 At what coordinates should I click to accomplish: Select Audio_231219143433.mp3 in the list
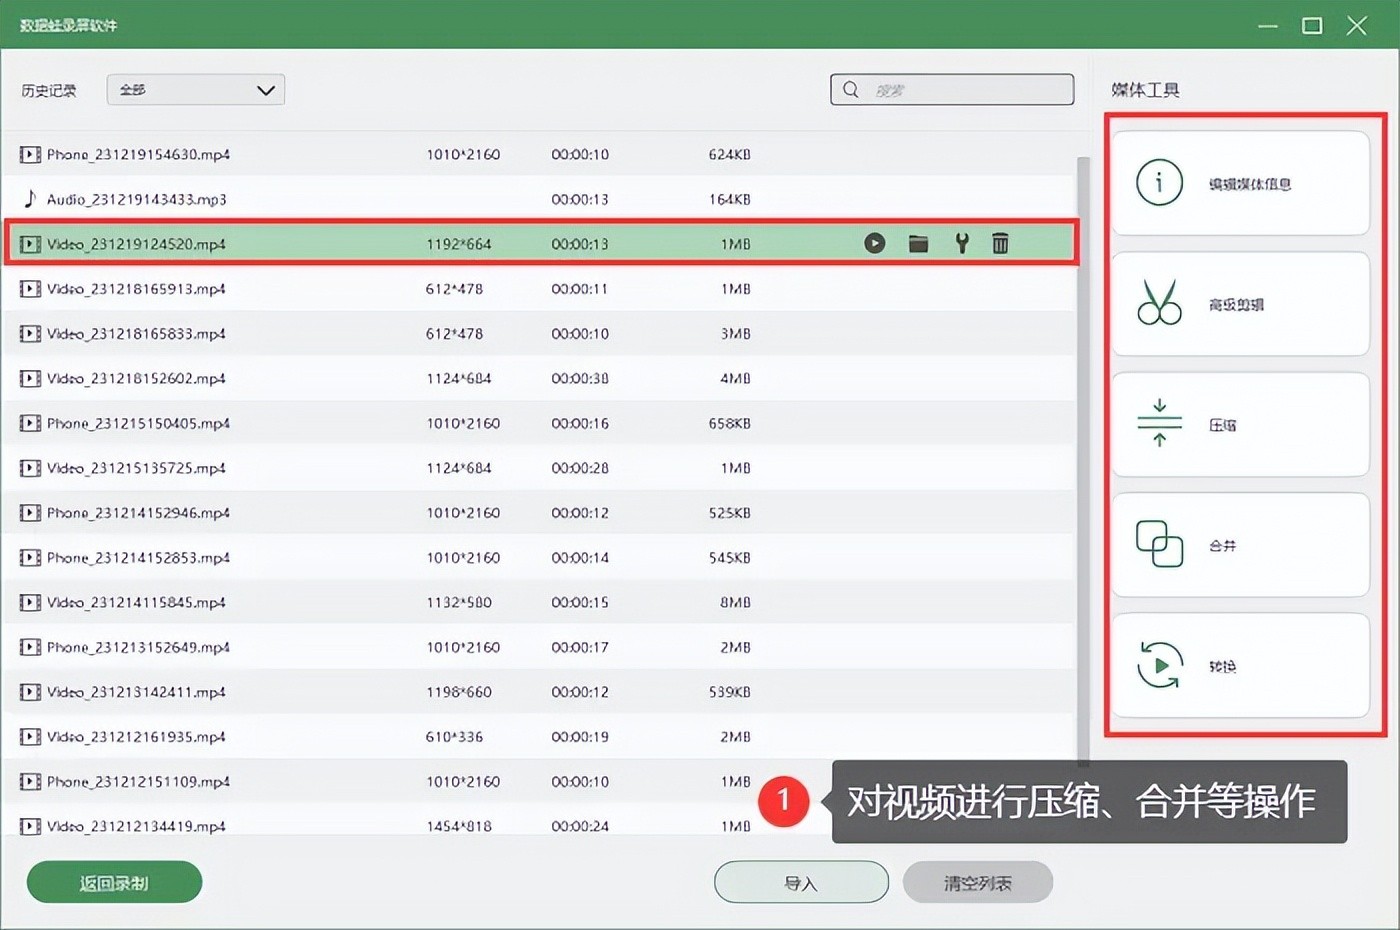pos(137,199)
